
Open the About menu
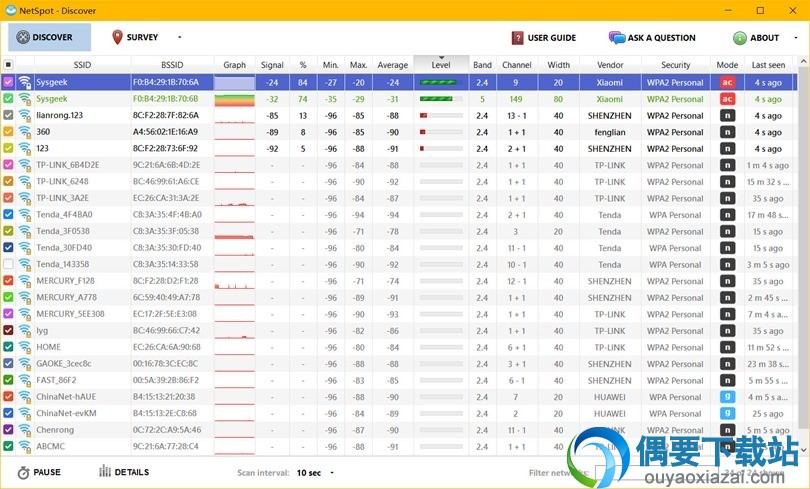tap(756, 38)
